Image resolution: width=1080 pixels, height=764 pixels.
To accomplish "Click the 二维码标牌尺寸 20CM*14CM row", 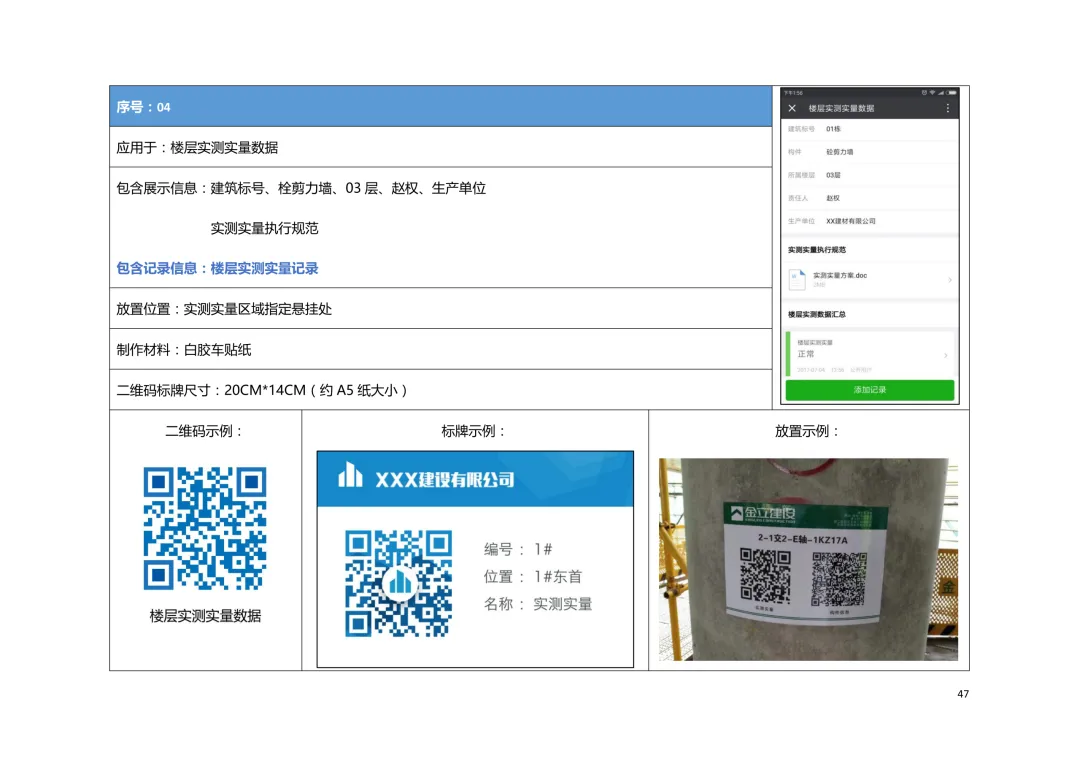I will coord(441,390).
